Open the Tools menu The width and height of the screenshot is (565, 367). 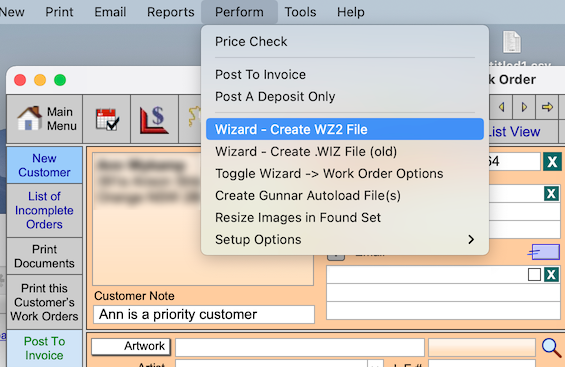coord(300,12)
